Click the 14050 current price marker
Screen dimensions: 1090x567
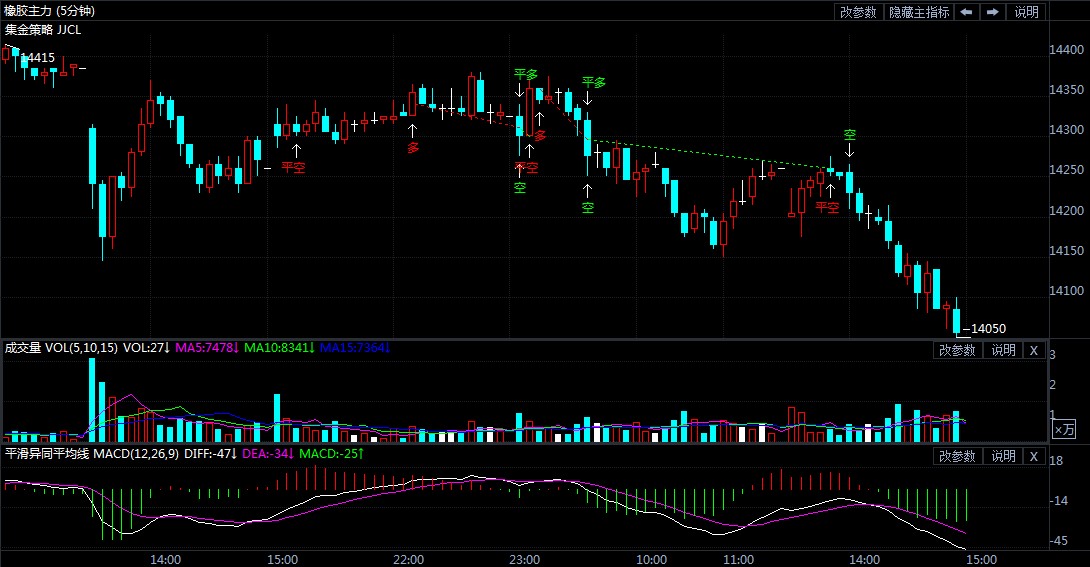(987, 329)
